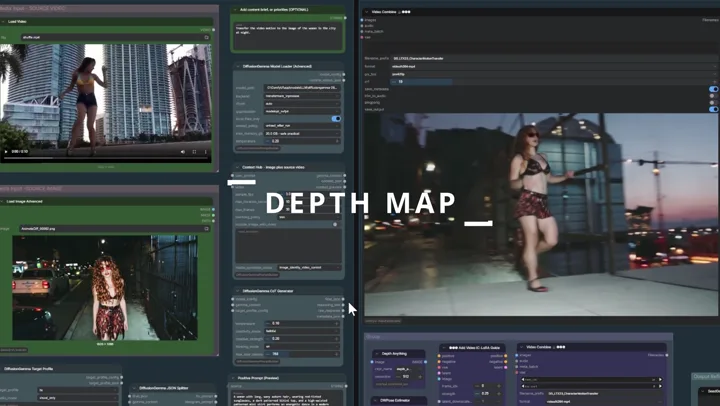Toggle save_output in top Video Combine
This screenshot has height=406, width=720.
[713, 109]
